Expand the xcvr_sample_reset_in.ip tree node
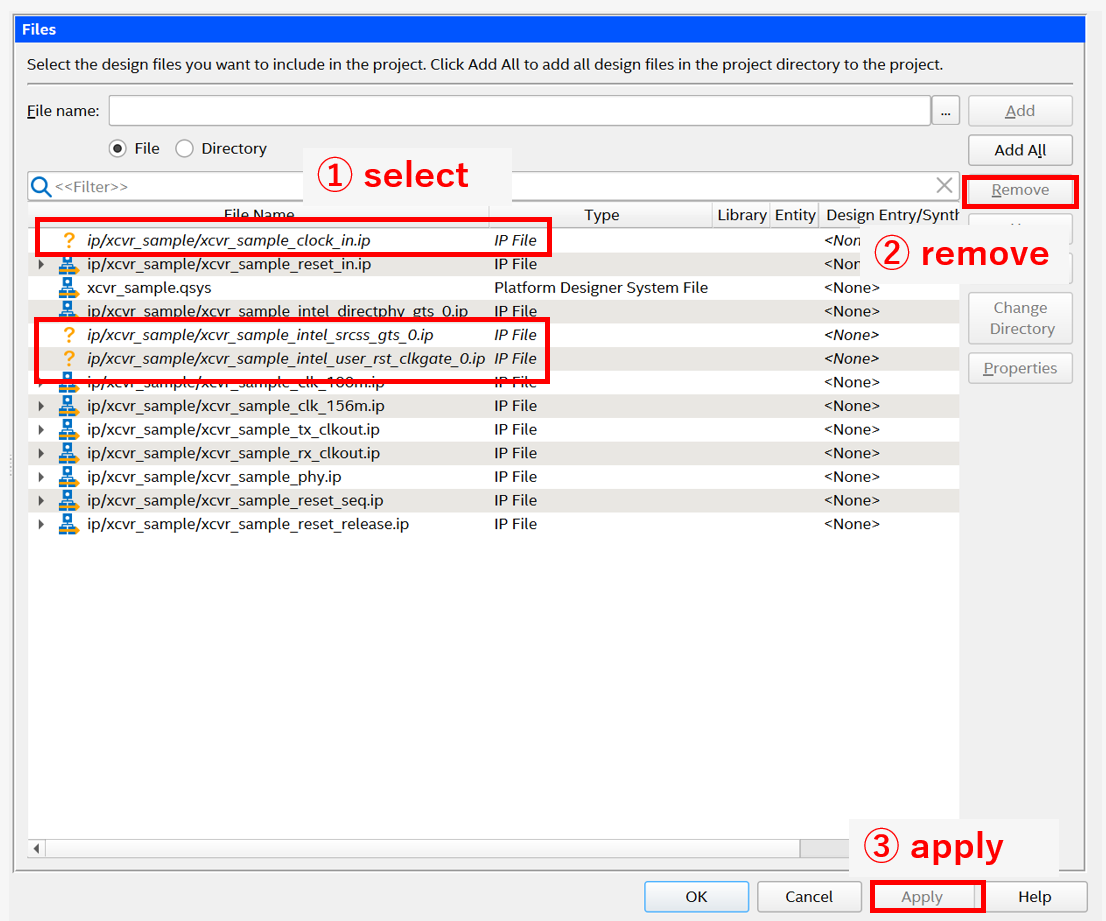 pos(41,264)
